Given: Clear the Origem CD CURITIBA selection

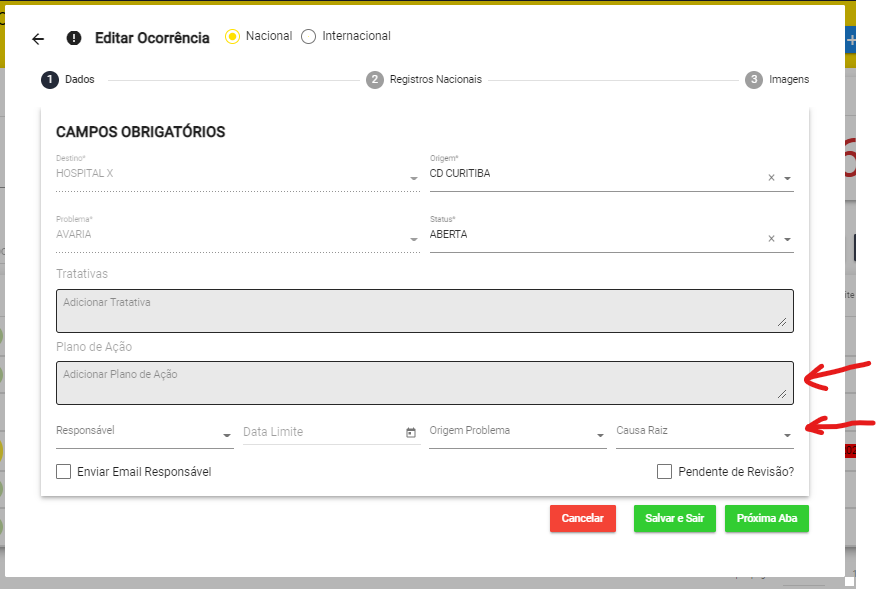Looking at the screenshot, I should [771, 178].
